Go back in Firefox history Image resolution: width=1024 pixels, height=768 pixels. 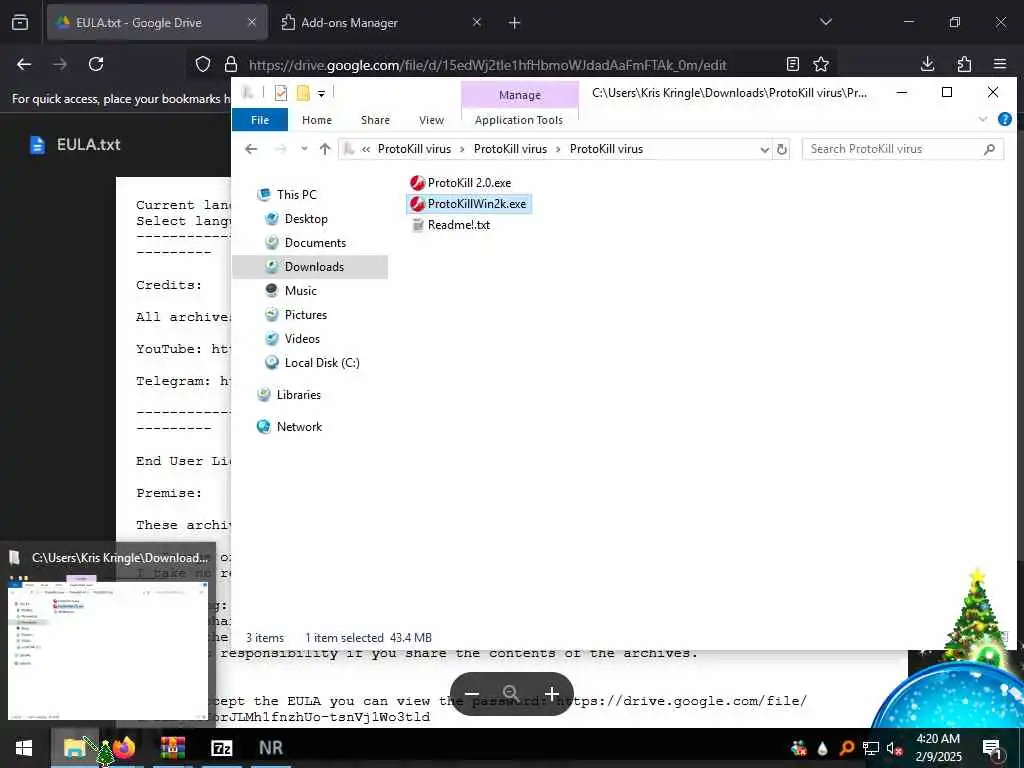(x=24, y=64)
